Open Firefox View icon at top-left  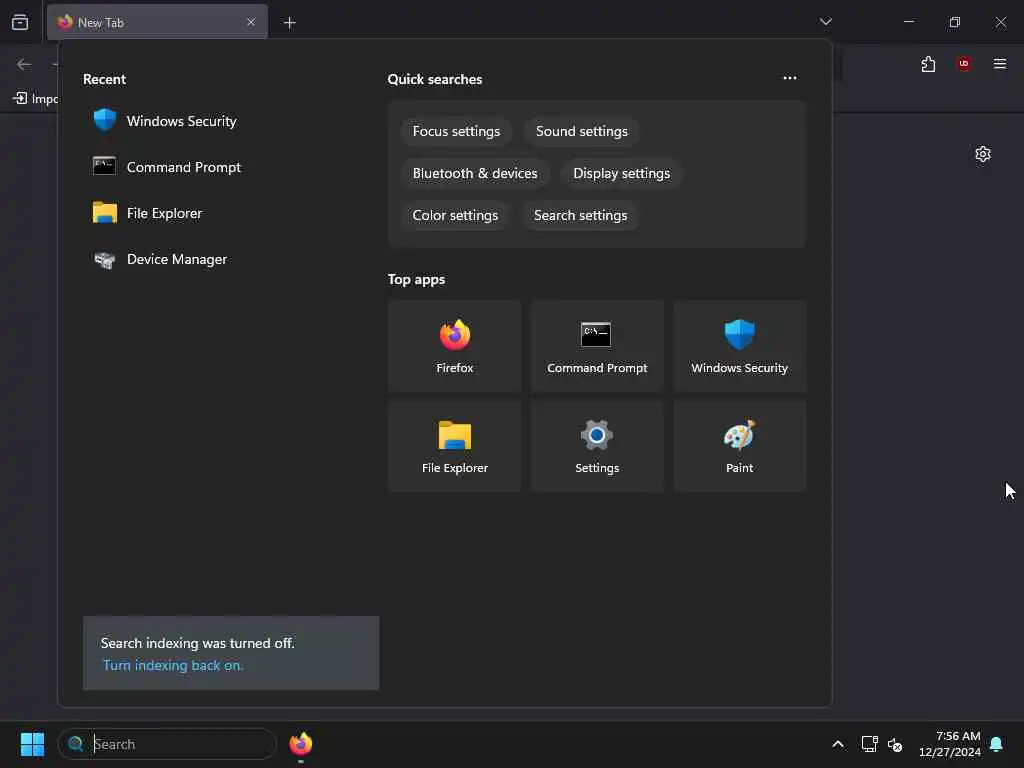point(20,22)
